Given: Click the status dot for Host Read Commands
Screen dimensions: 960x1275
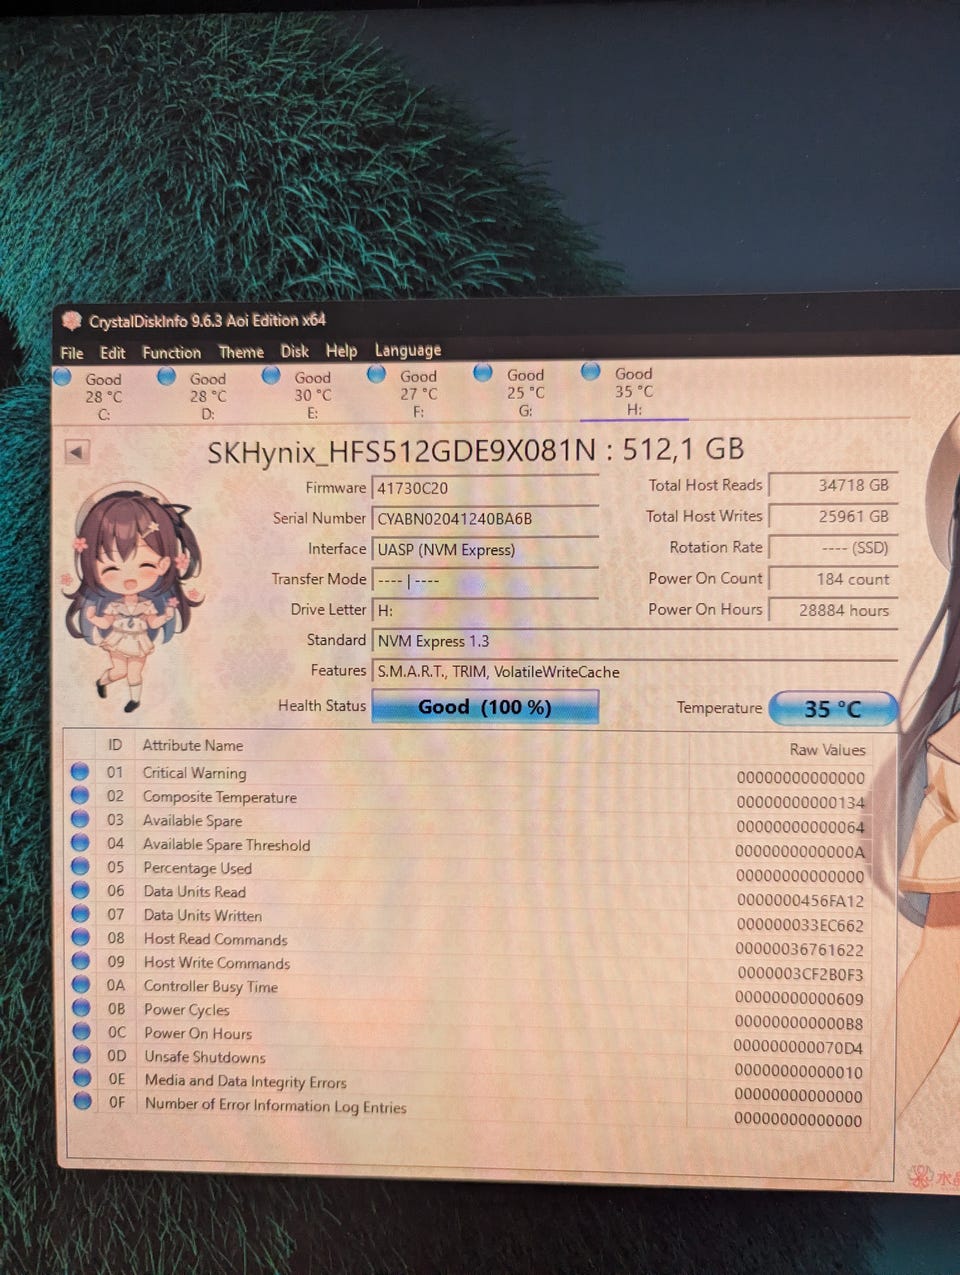Looking at the screenshot, I should pos(80,937).
